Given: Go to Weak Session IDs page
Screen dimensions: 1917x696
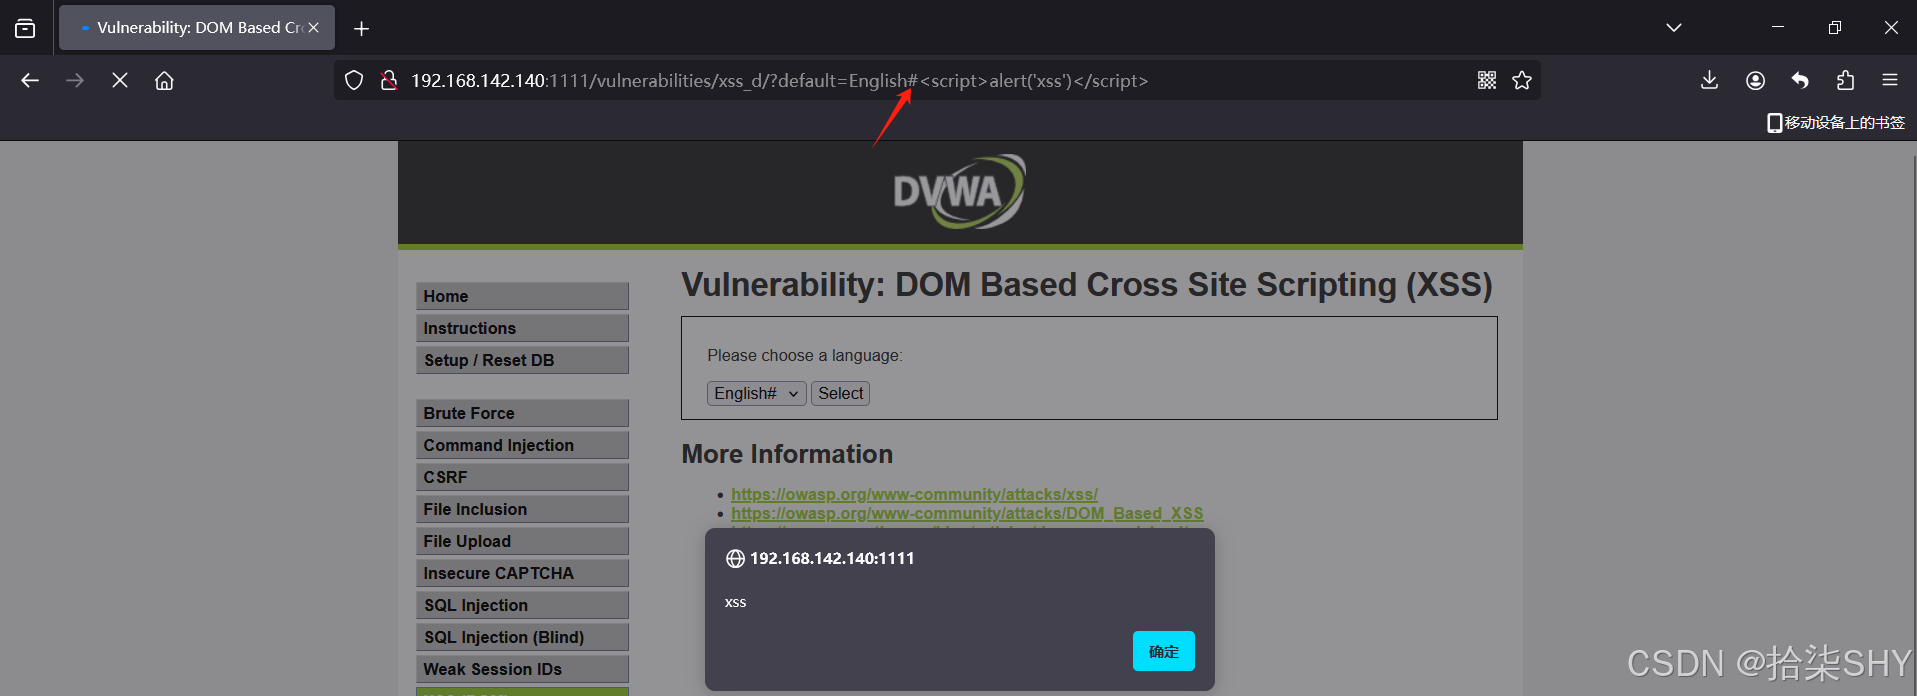Looking at the screenshot, I should pyautogui.click(x=522, y=669).
